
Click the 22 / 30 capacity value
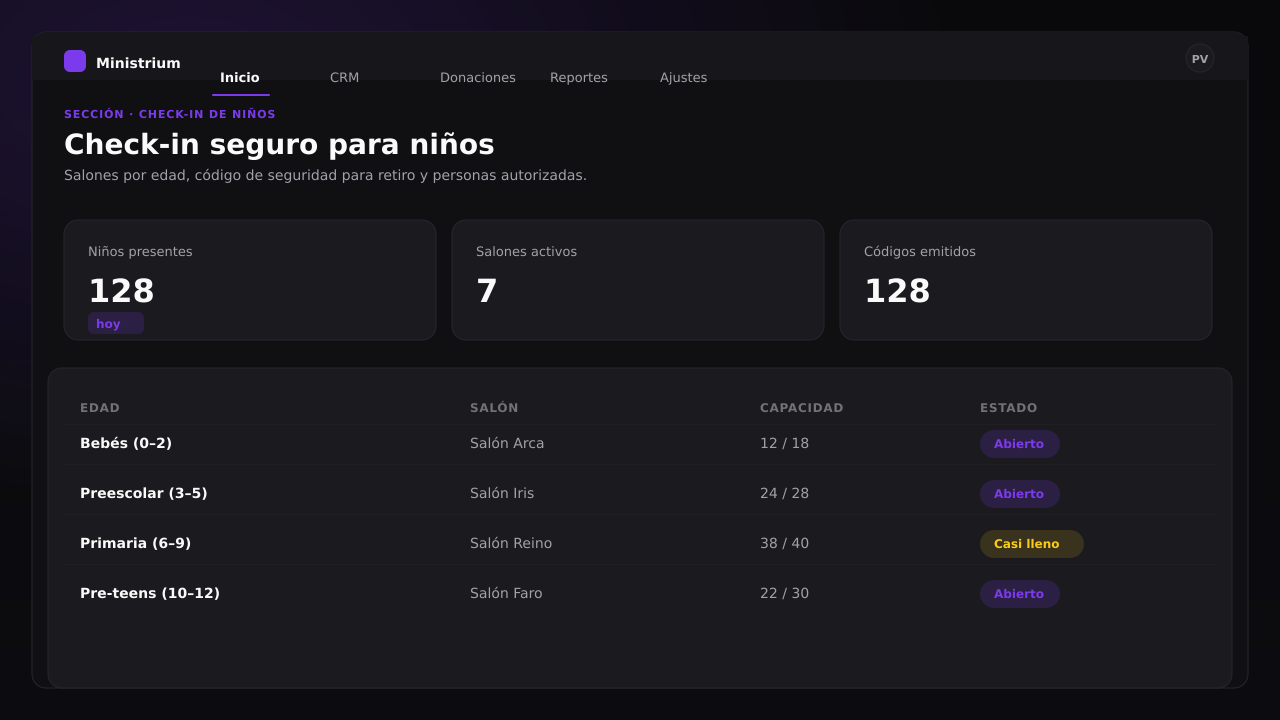(785, 593)
